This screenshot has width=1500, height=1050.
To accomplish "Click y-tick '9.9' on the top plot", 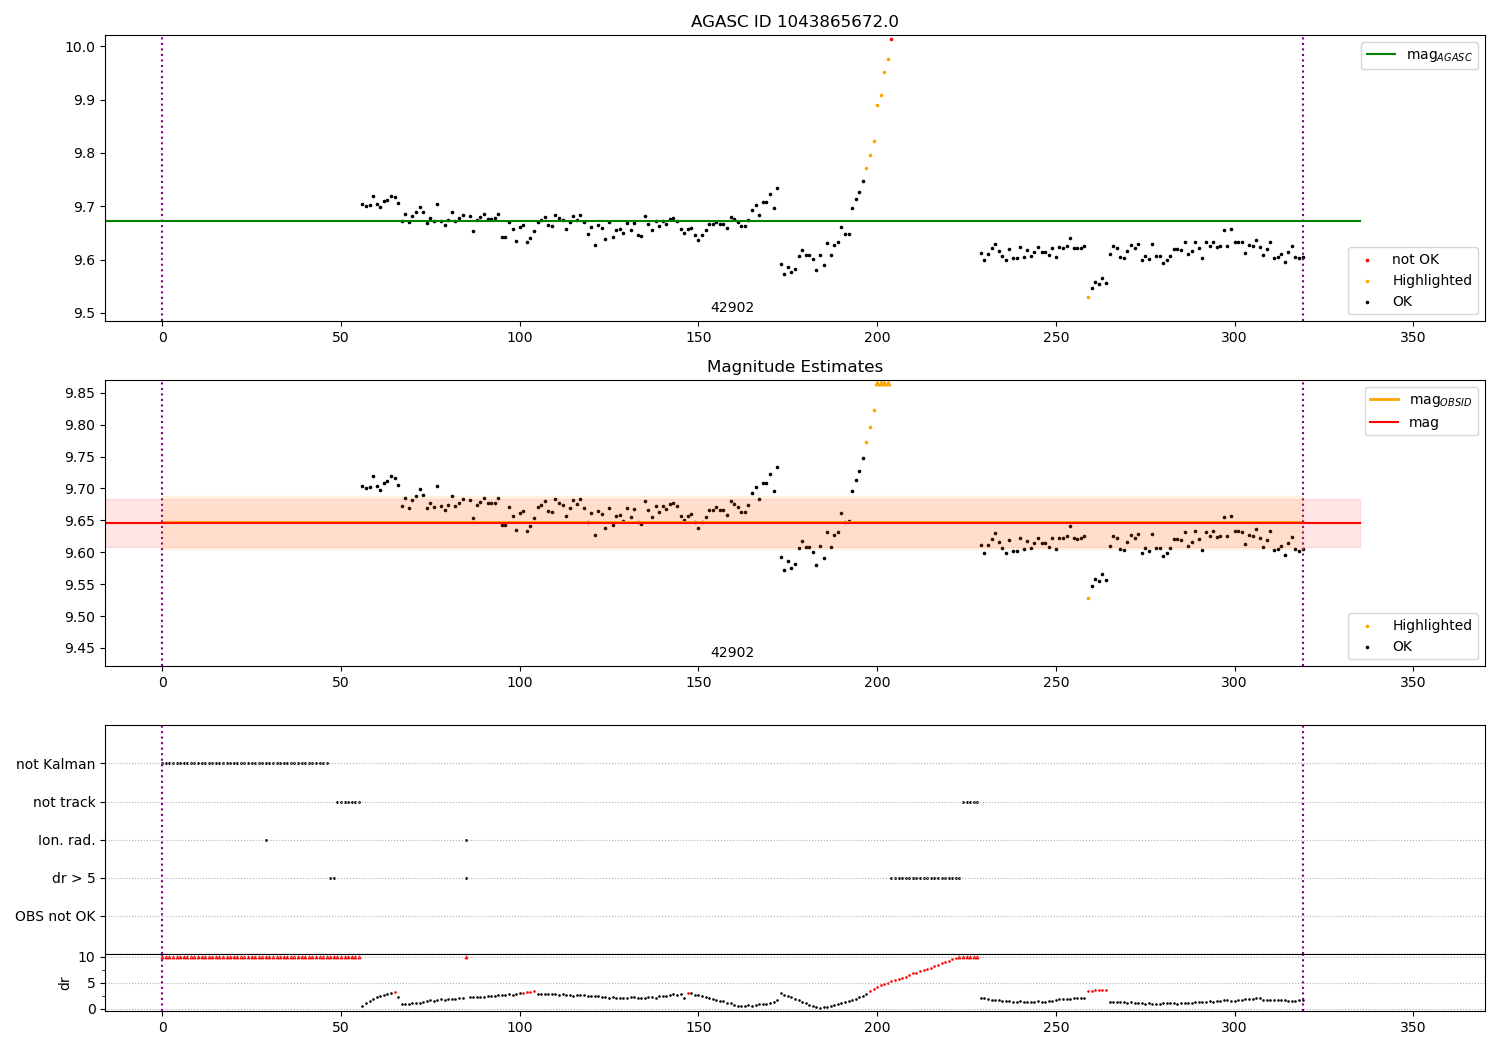I will point(84,101).
